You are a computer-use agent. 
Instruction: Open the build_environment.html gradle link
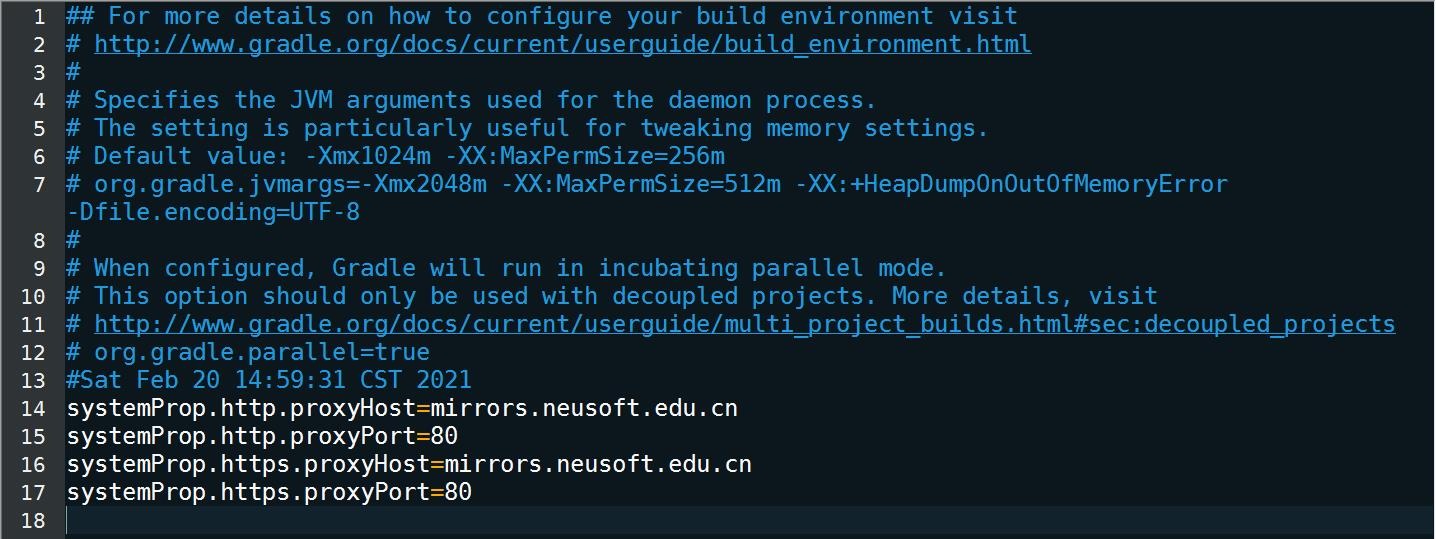point(563,44)
